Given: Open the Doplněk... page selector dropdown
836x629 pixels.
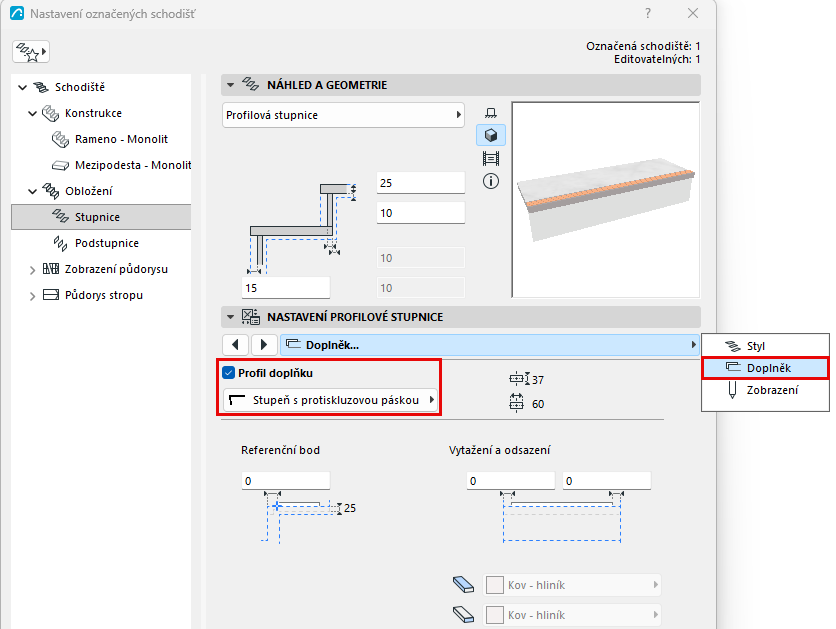Looking at the screenshot, I should pos(489,345).
